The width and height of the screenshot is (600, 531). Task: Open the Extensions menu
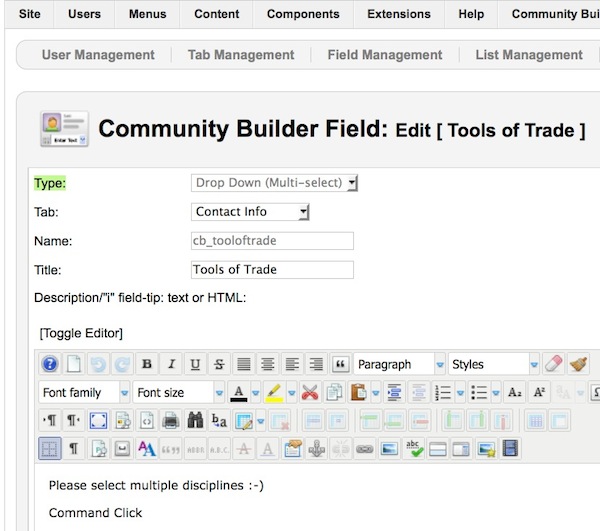coord(399,14)
